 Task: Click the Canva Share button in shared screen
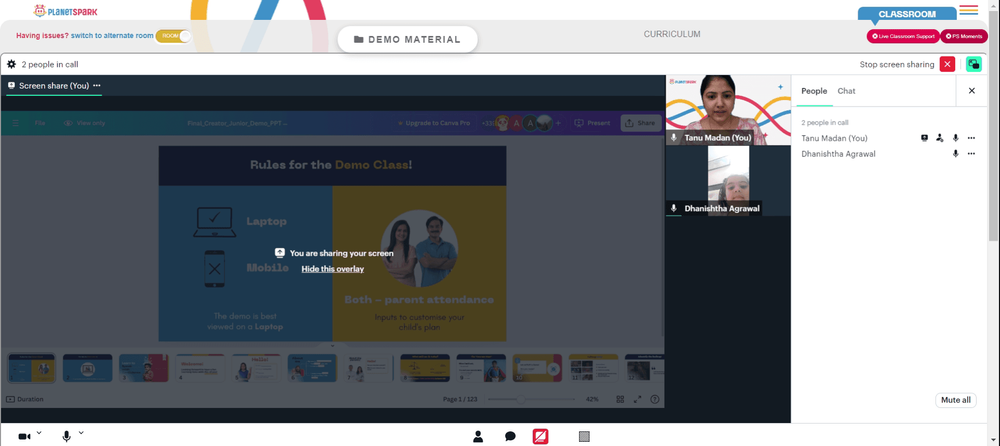click(x=640, y=123)
